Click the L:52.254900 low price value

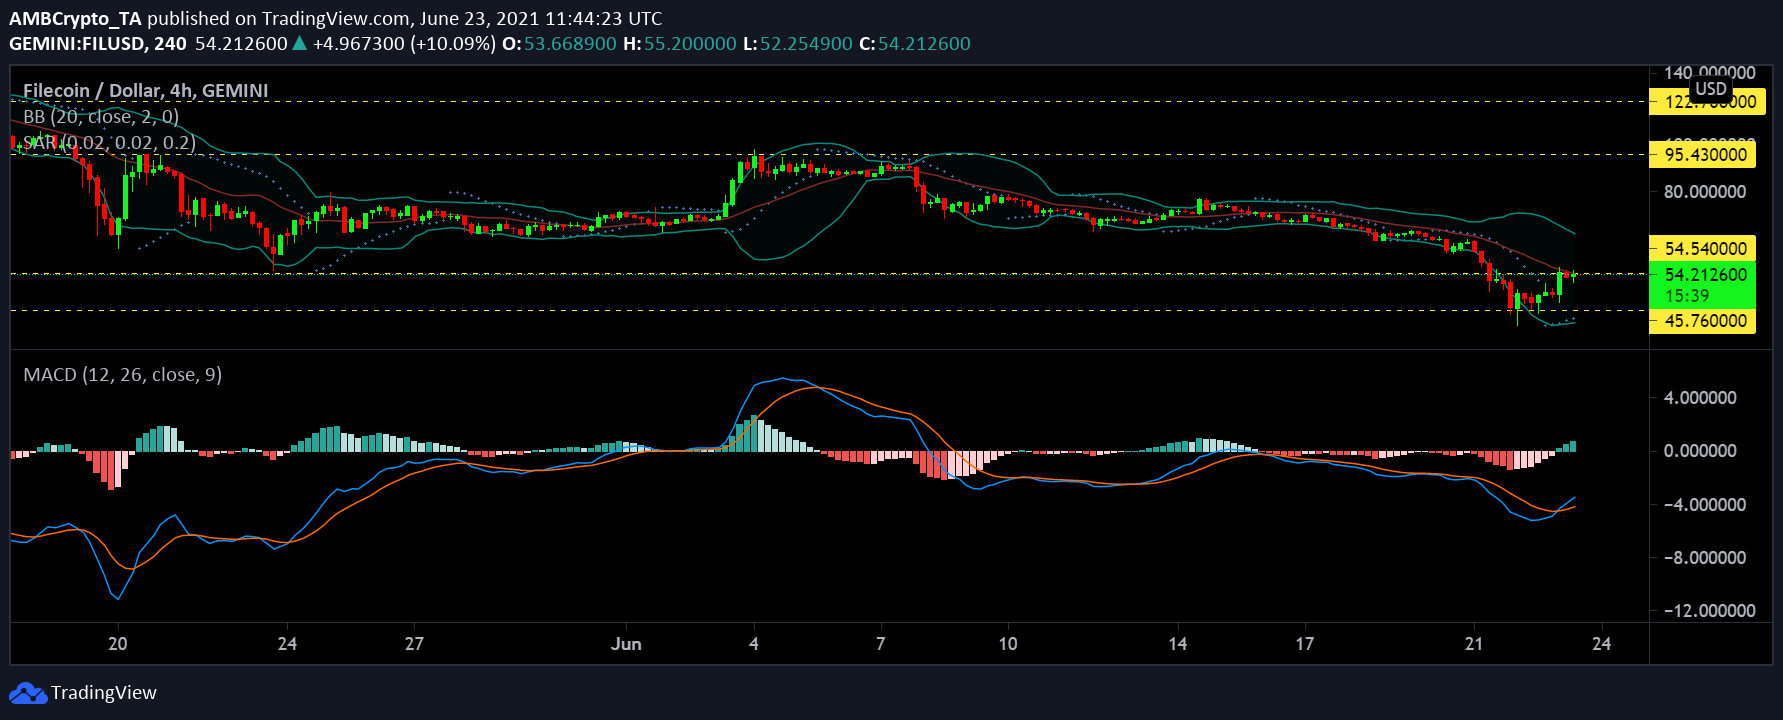coord(799,43)
